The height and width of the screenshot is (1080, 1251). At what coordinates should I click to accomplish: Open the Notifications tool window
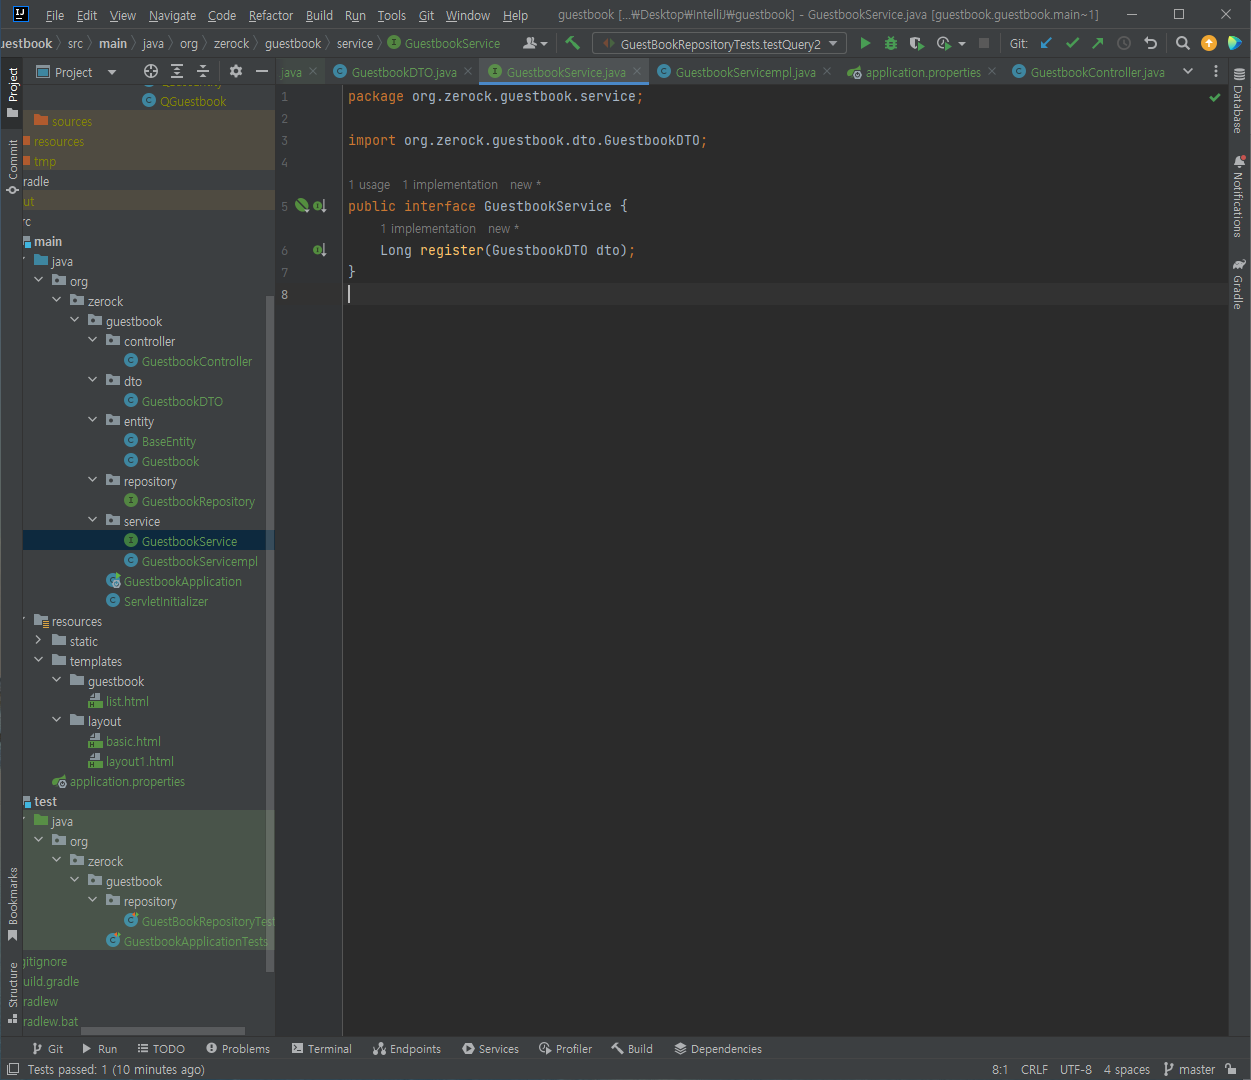point(1238,196)
